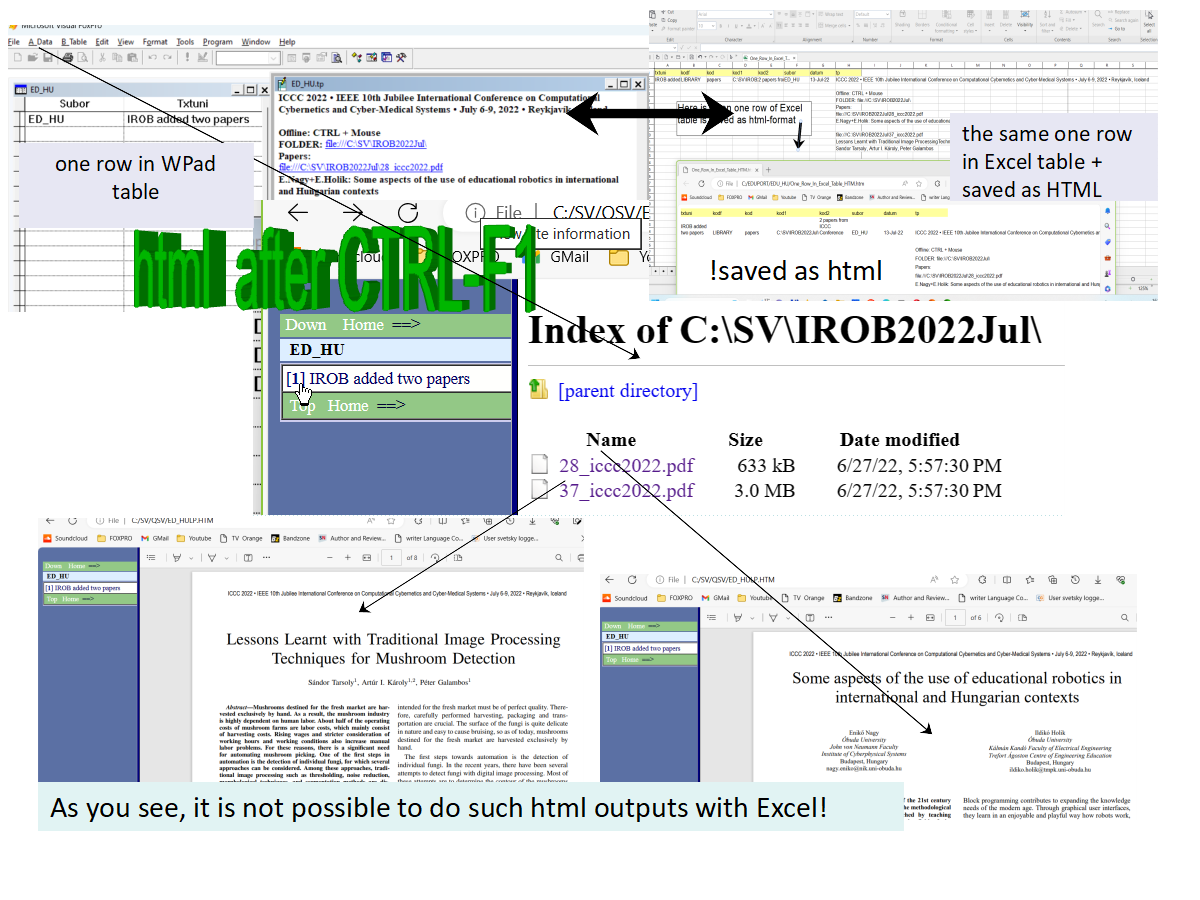Open the Bandzone bookmark in bottom-right browser
1200x900 pixels.
(x=852, y=598)
